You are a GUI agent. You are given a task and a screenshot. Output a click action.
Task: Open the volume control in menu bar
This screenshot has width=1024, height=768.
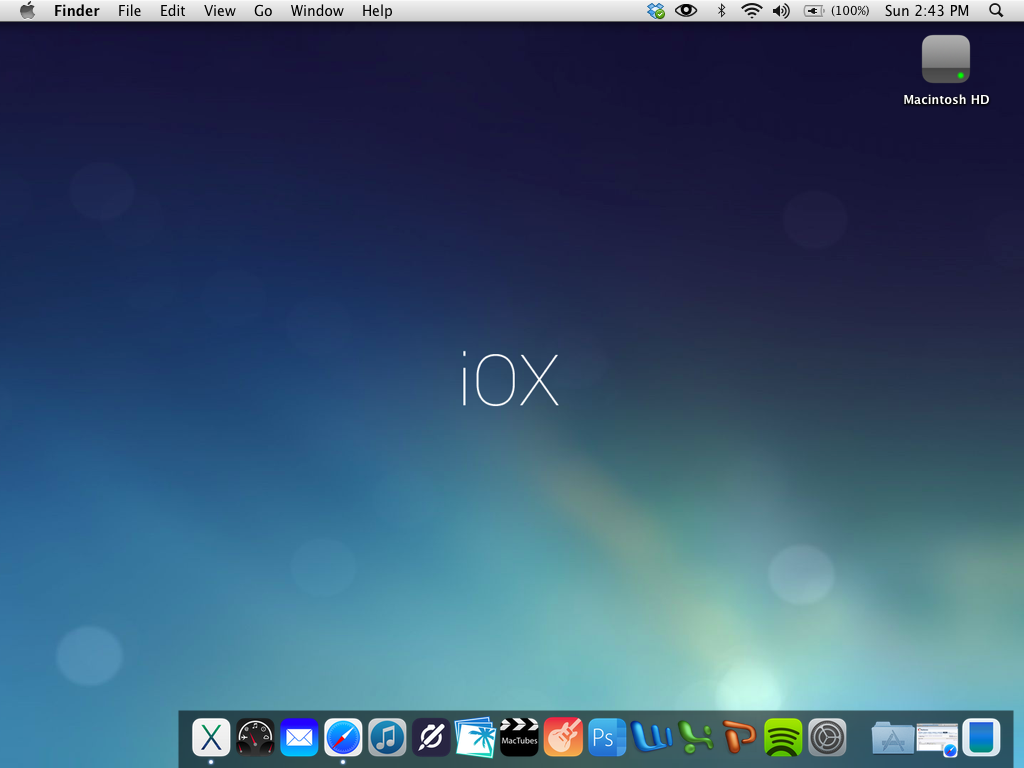(781, 10)
